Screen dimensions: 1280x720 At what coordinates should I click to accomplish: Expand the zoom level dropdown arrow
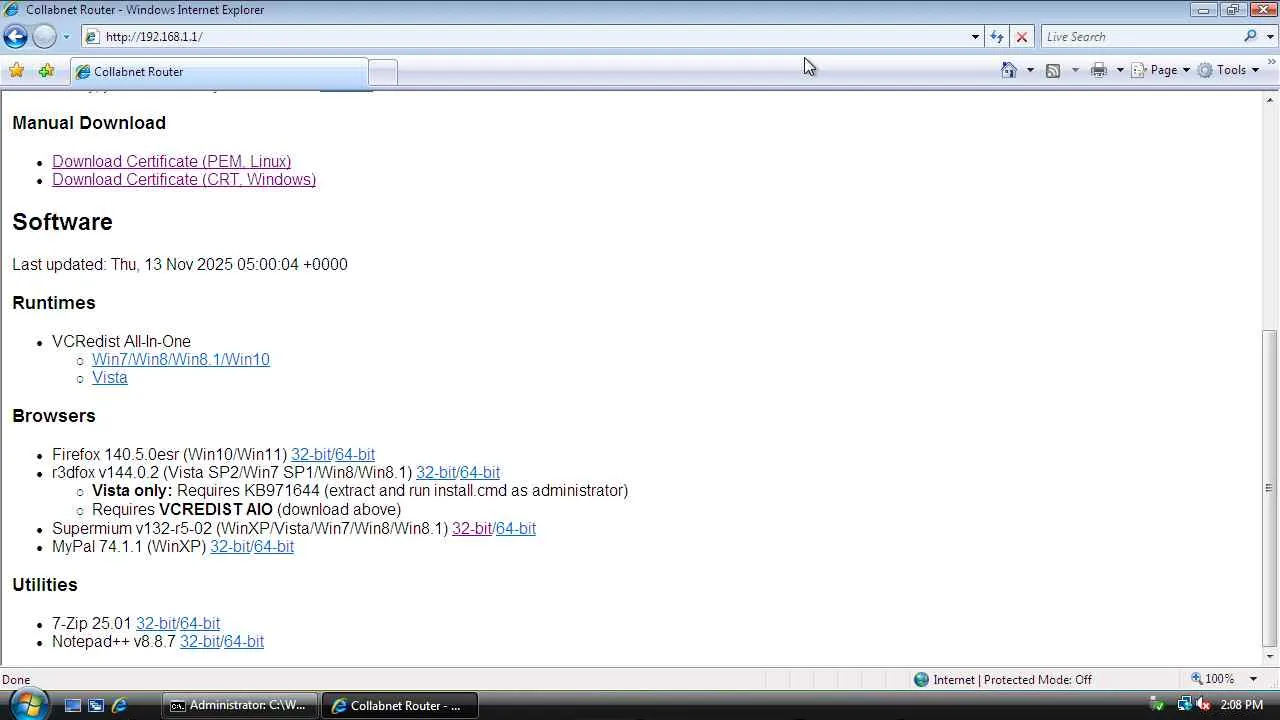click(x=1253, y=680)
